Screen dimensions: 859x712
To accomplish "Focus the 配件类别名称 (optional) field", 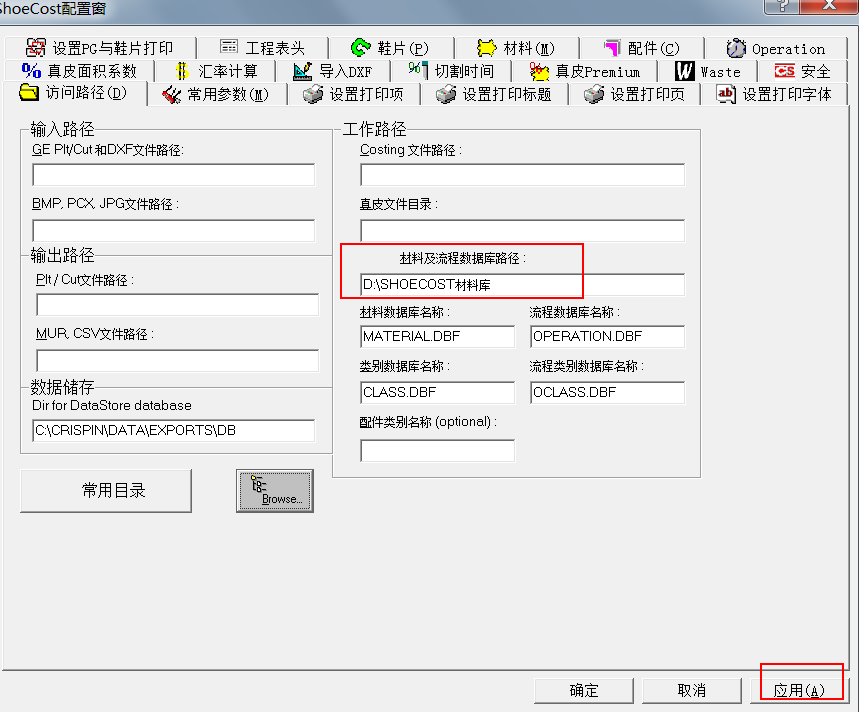I will coord(438,451).
